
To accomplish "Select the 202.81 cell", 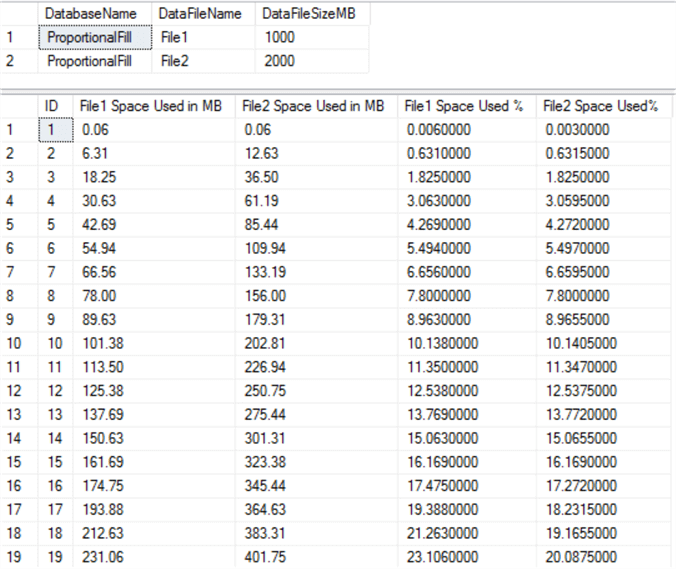I will pos(316,344).
